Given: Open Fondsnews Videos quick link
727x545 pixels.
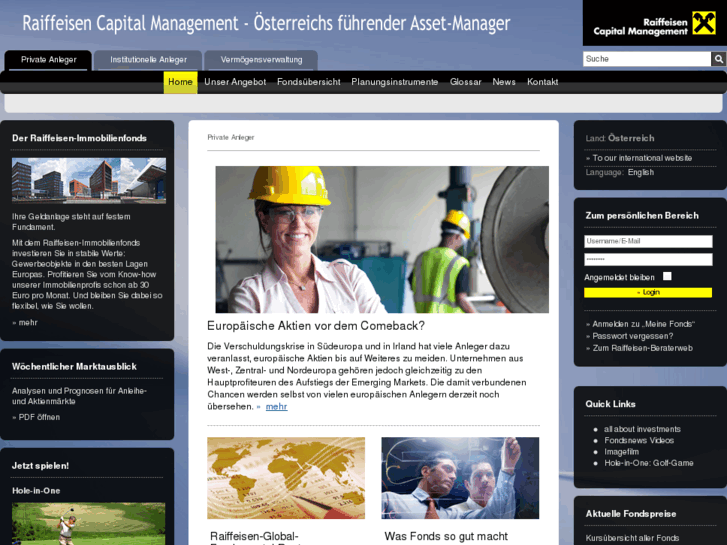Looking at the screenshot, I should (639, 441).
